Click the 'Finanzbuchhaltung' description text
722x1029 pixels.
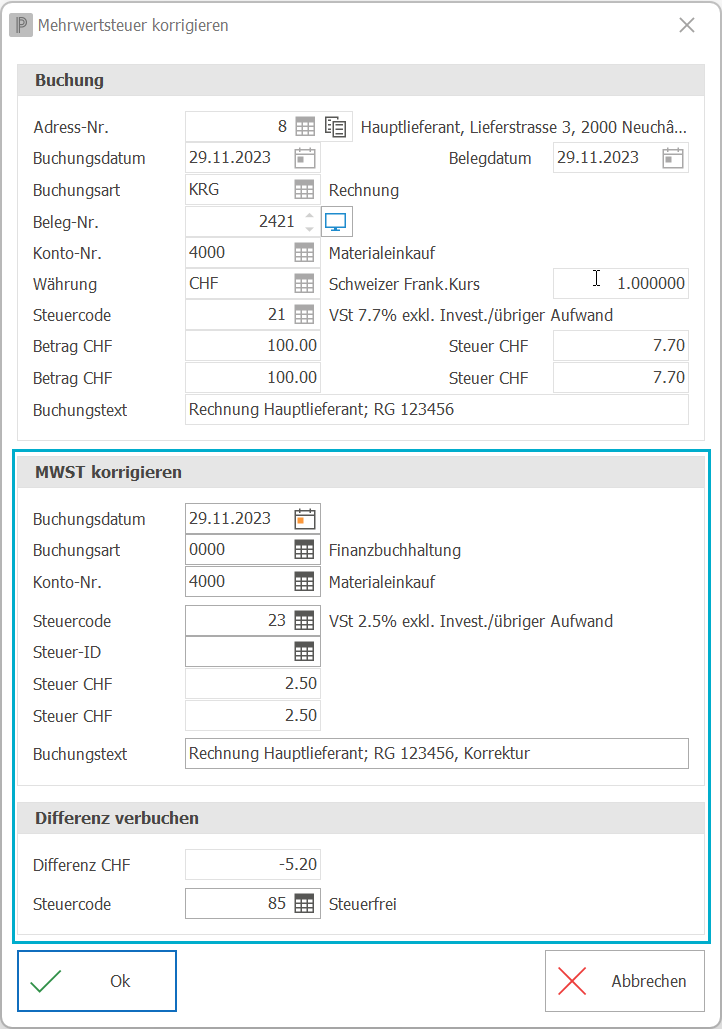[x=394, y=551]
